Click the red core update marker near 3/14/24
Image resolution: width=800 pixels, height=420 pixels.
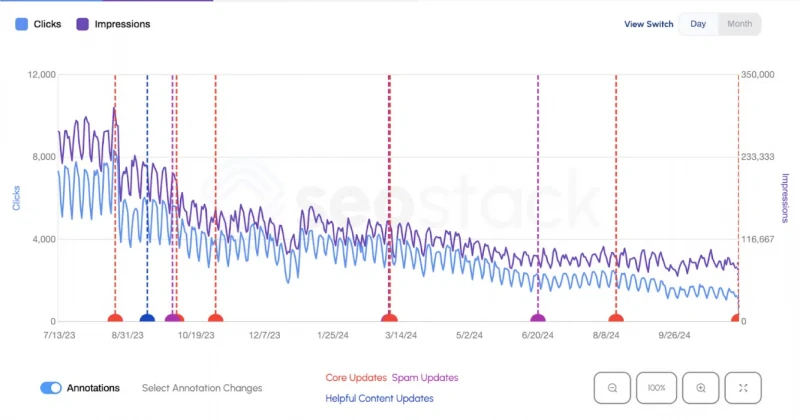(x=389, y=318)
